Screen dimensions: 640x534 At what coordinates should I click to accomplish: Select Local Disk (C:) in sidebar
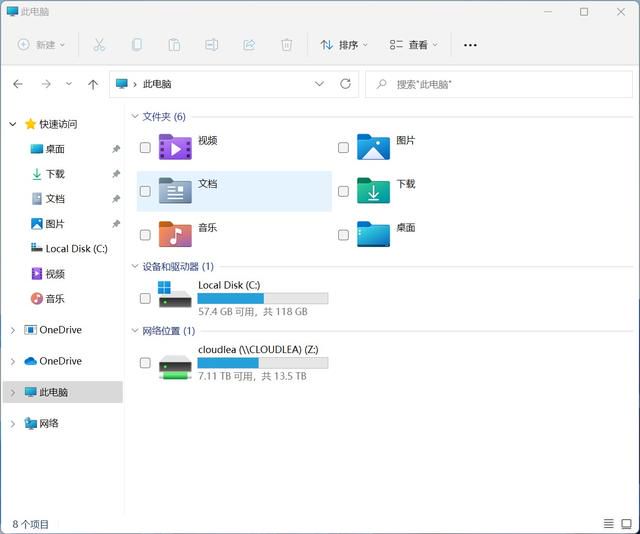pyautogui.click(x=76, y=249)
